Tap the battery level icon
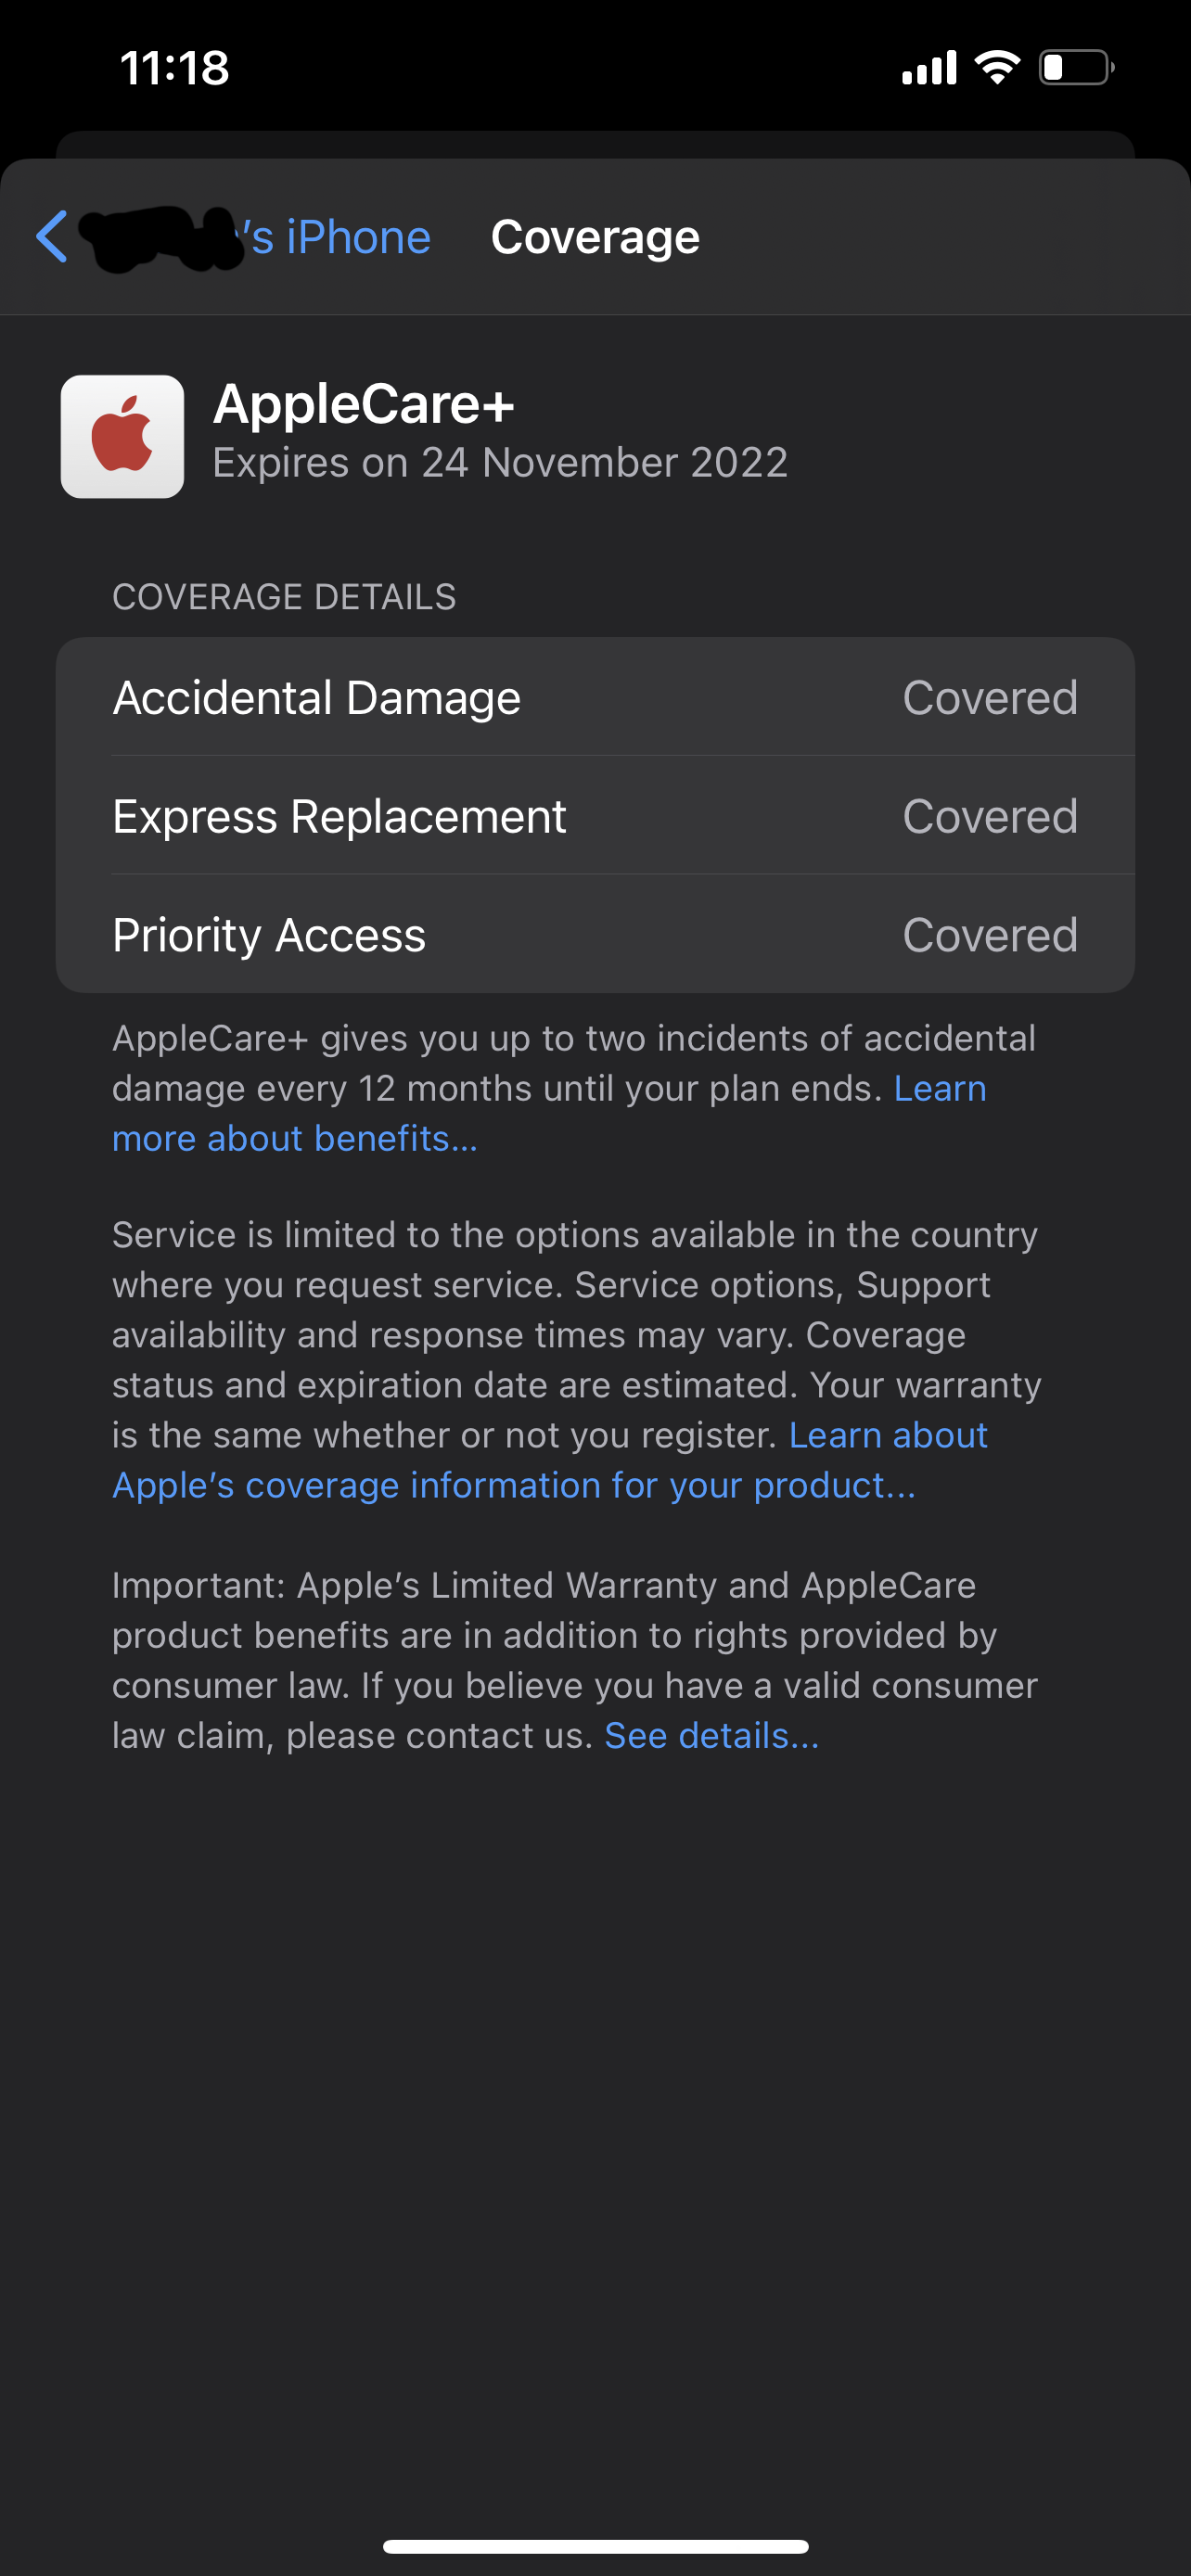Viewport: 1191px width, 2576px height. (x=1076, y=68)
